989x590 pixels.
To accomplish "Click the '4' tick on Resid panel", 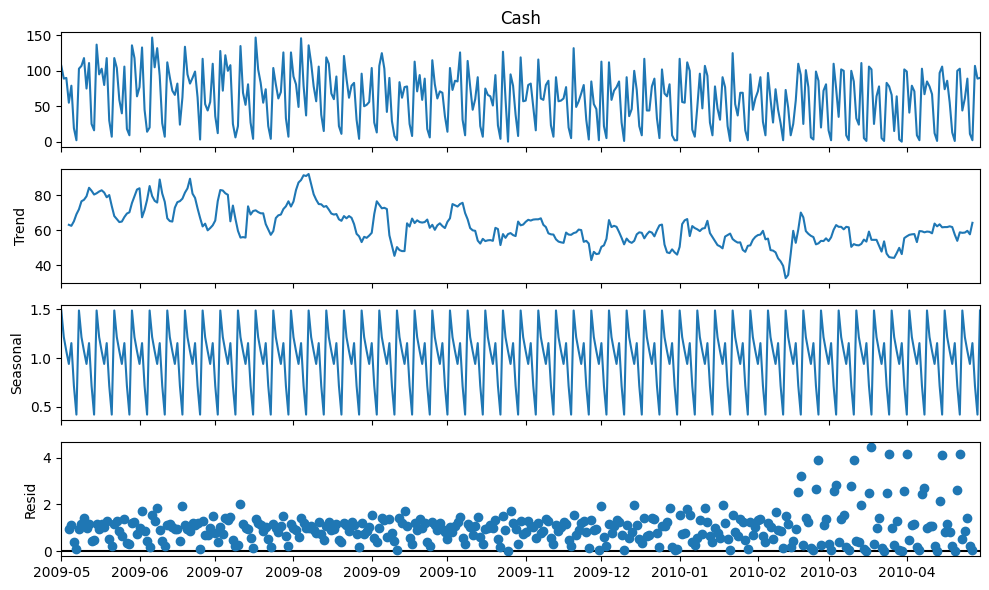I will click(x=47, y=458).
